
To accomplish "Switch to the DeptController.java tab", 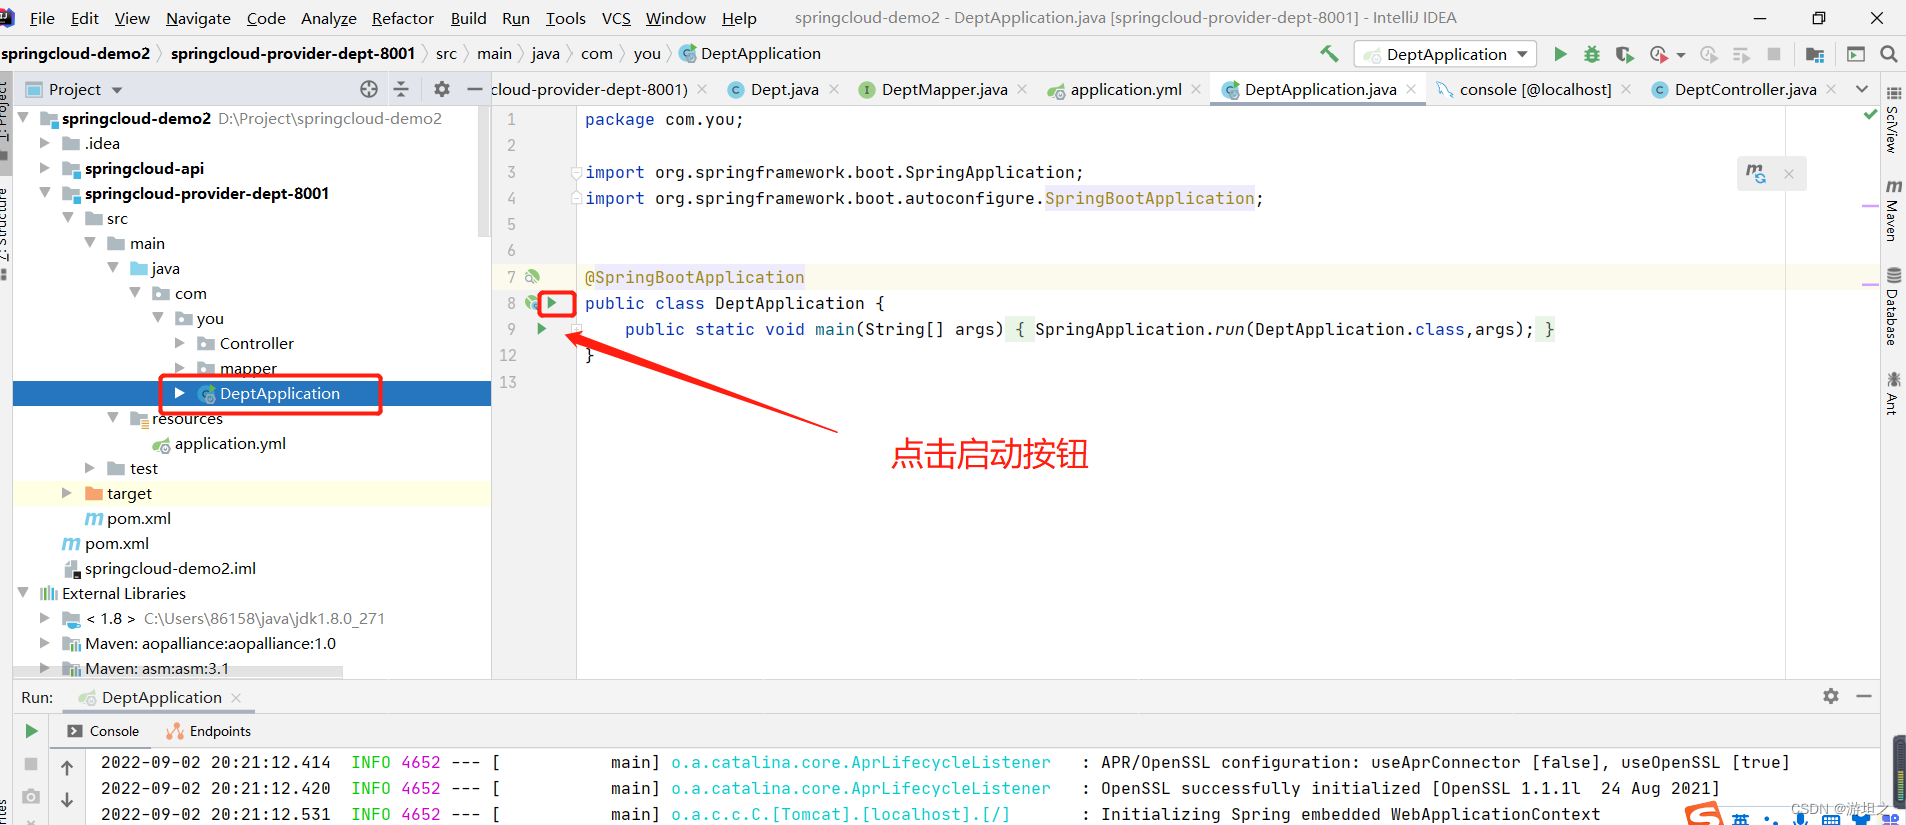I will click(1745, 89).
